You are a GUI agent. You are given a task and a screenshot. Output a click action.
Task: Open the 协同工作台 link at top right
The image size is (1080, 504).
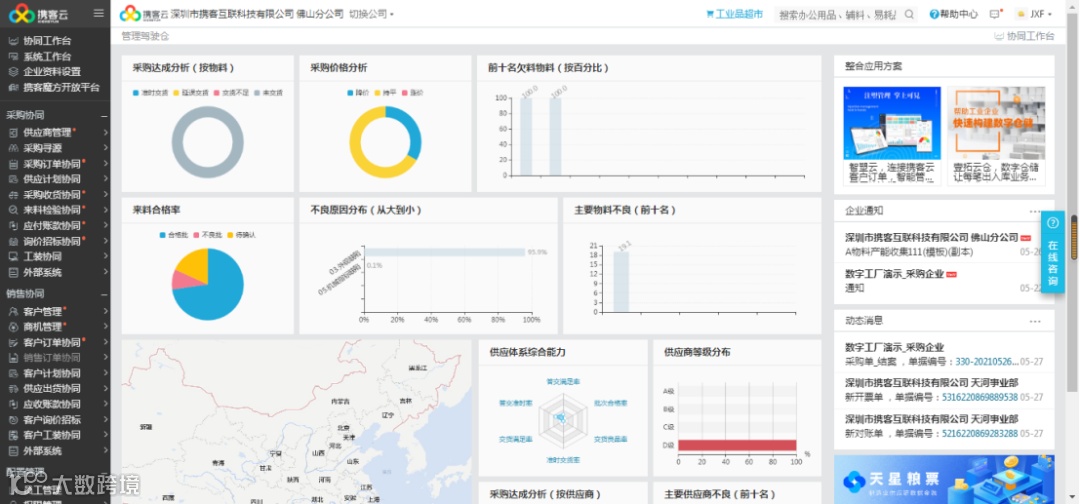1024,36
